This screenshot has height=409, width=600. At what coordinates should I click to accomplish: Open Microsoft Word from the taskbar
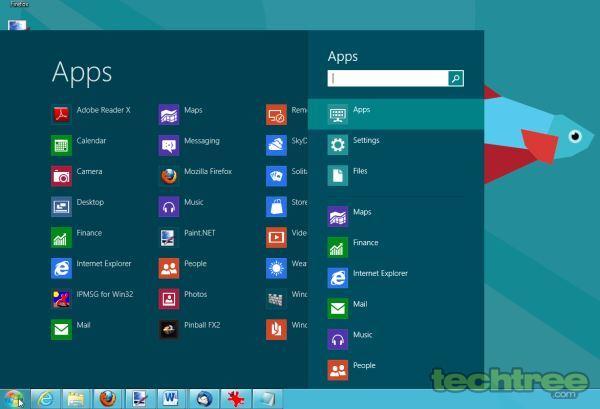pos(171,399)
